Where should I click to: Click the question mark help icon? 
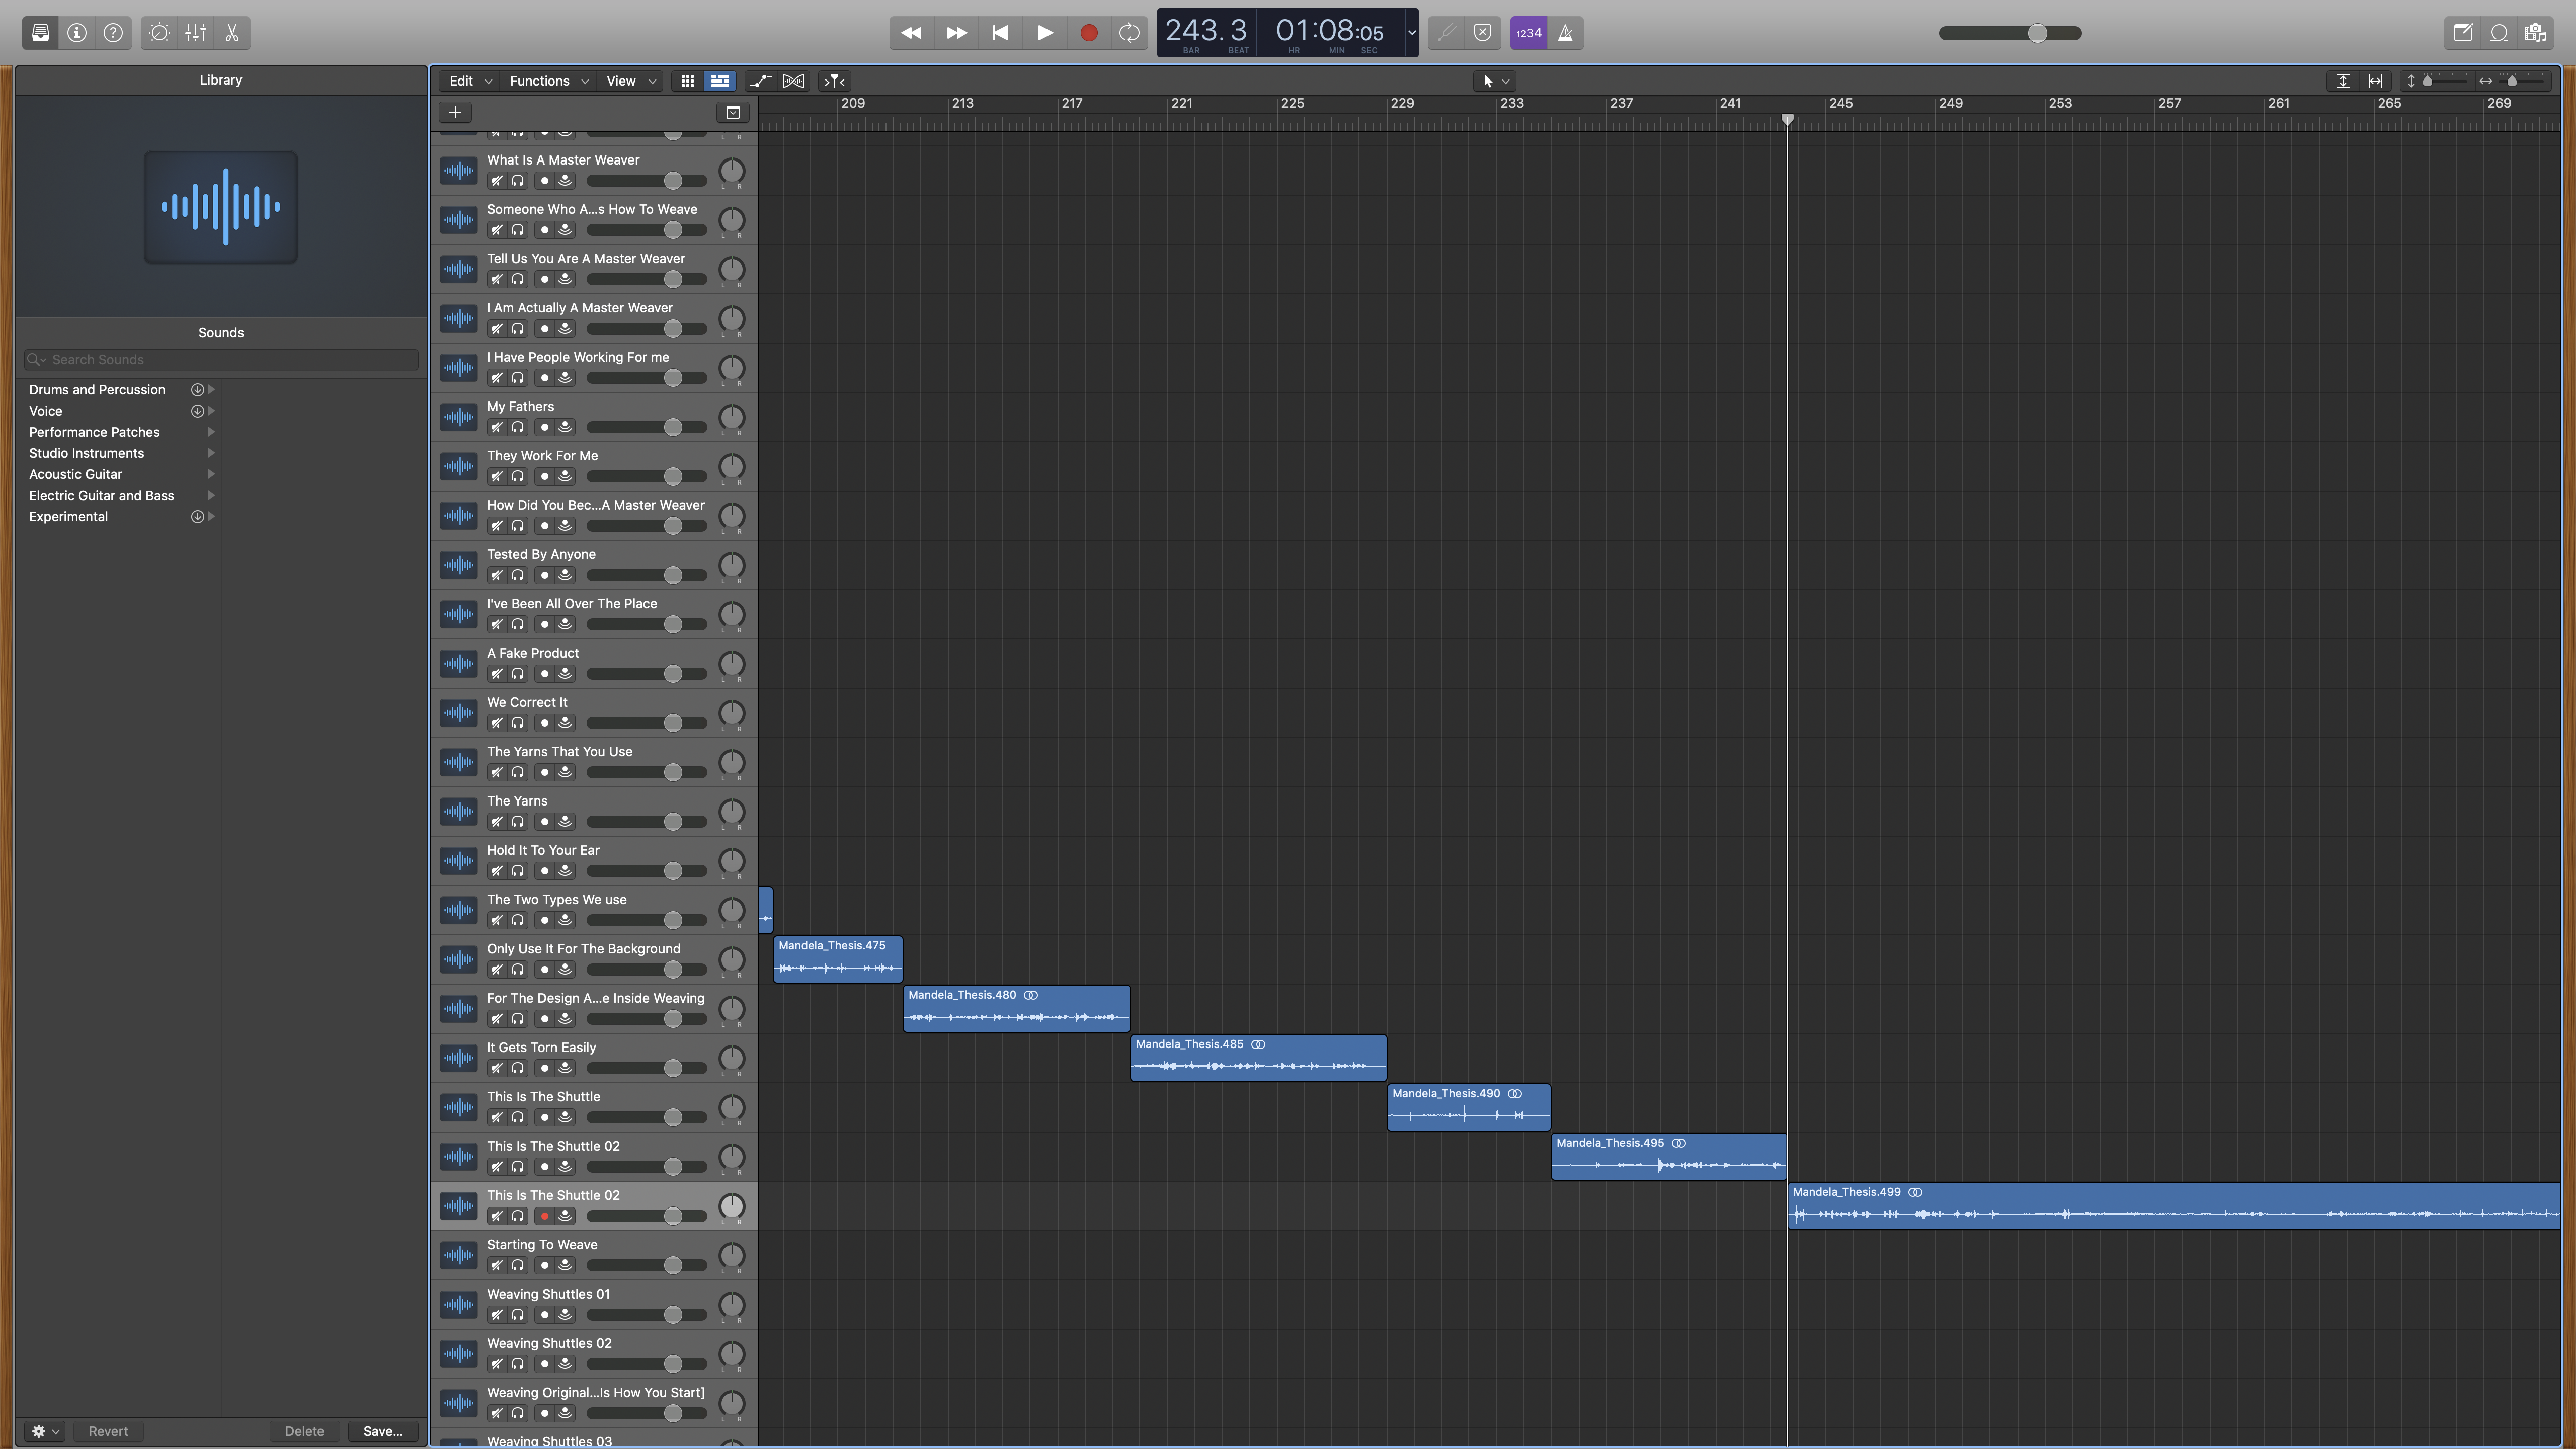coord(114,33)
